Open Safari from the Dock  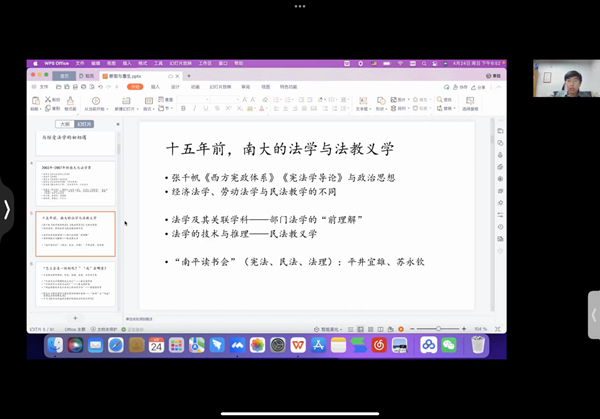click(115, 345)
